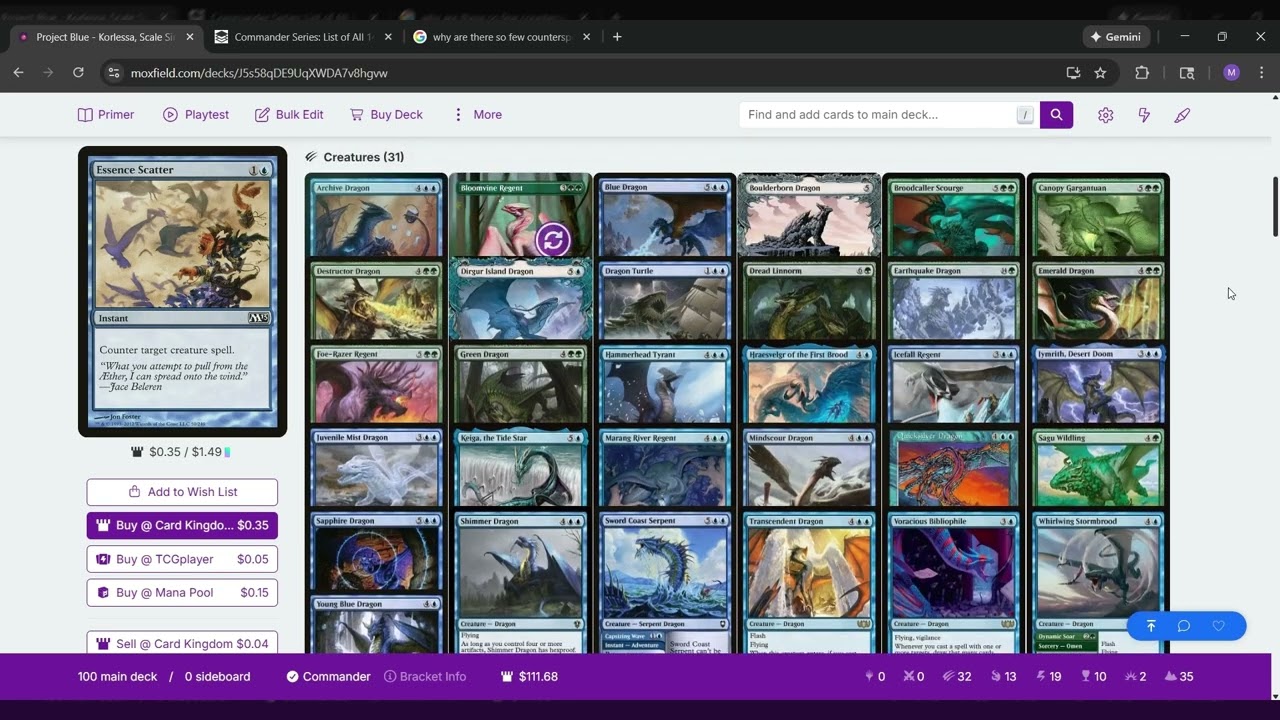The image size is (1280, 720).
Task: Open the Dragon Turtle card
Action: point(664,300)
